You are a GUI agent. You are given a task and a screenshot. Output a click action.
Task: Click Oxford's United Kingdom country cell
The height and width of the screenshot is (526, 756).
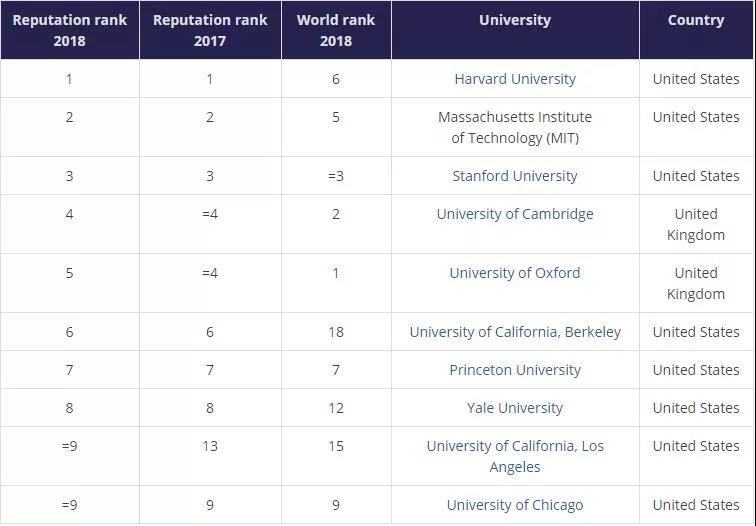[x=696, y=283]
